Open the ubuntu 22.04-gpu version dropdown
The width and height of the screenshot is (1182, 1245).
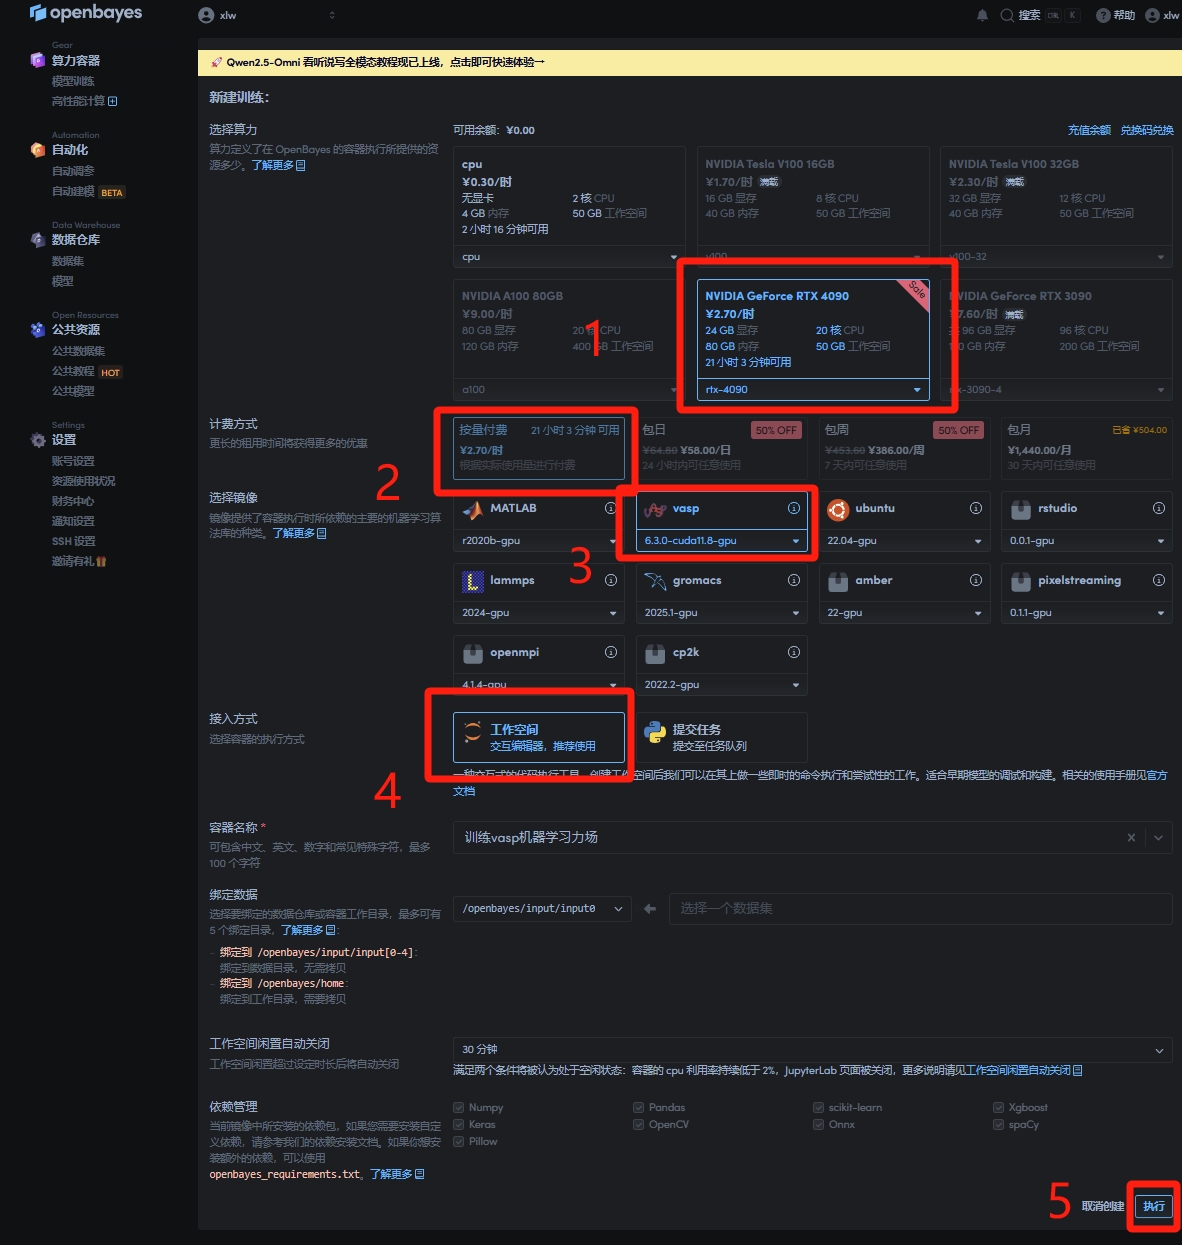click(904, 541)
